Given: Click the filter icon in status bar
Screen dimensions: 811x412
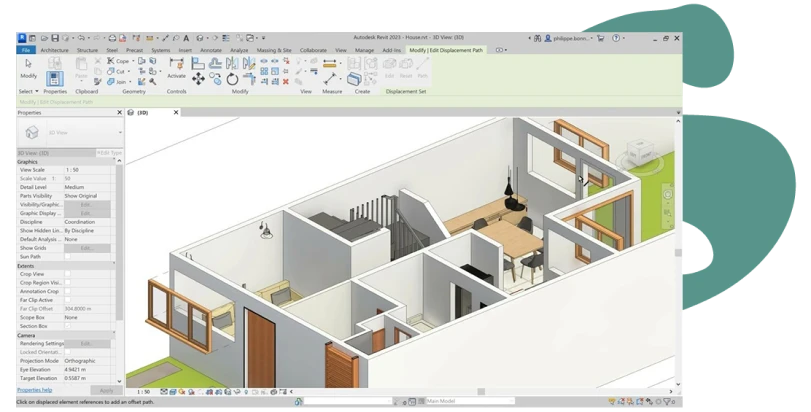Looking at the screenshot, I should 667,401.
